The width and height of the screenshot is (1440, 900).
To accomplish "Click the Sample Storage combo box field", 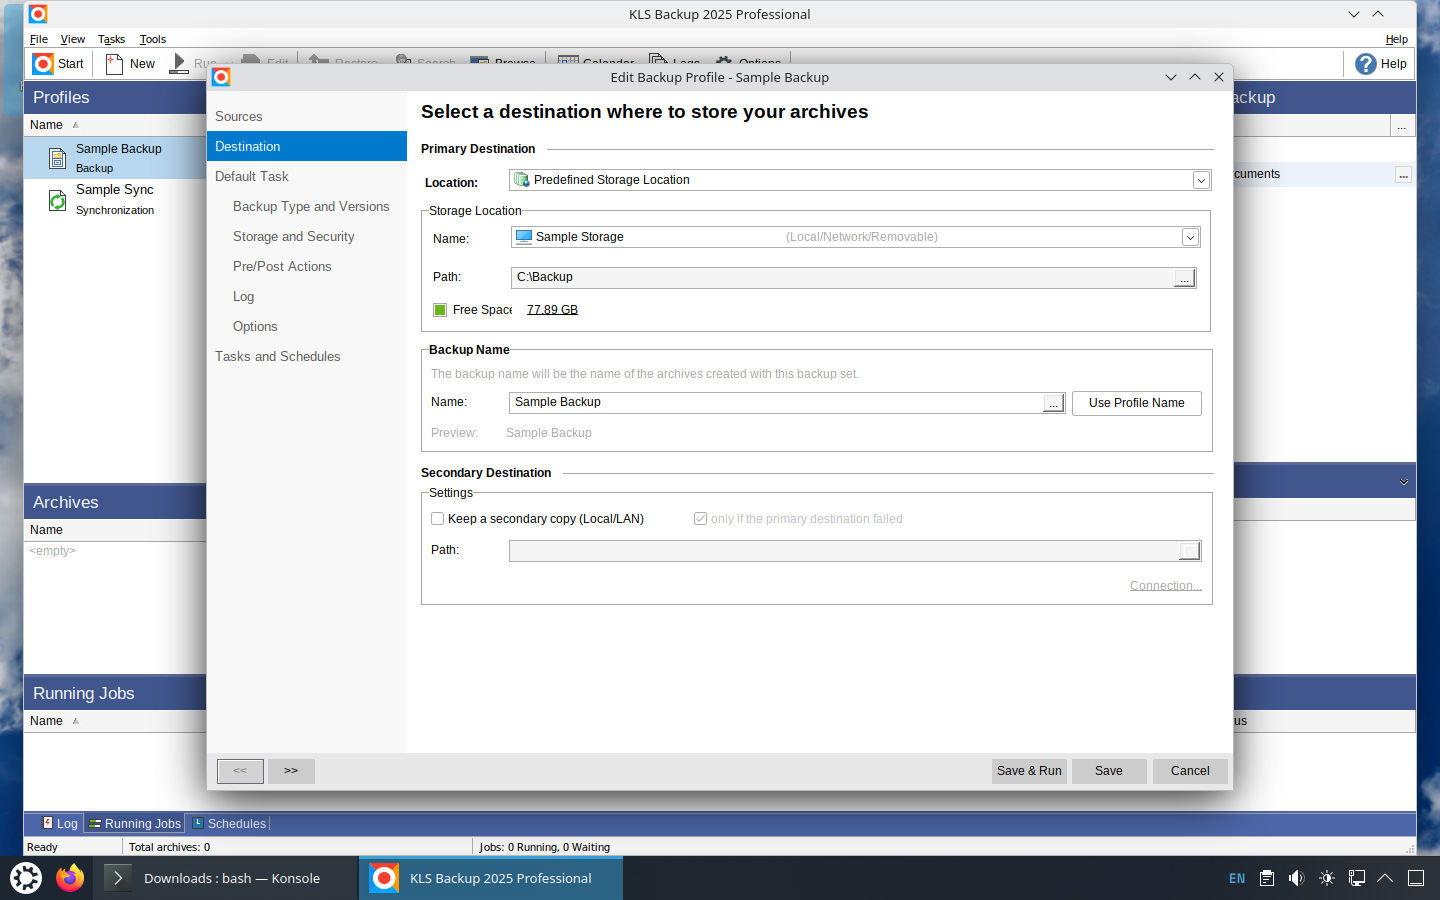I will click(855, 237).
